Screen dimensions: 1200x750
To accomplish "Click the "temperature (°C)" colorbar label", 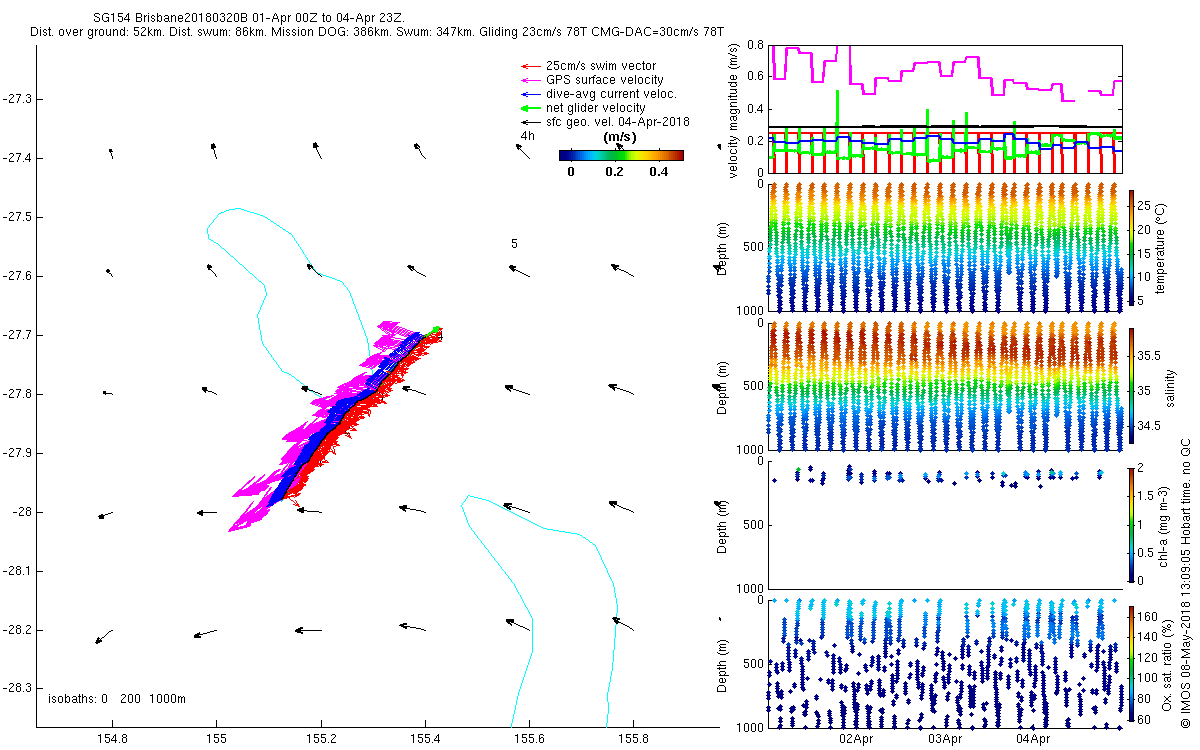I will [1162, 246].
